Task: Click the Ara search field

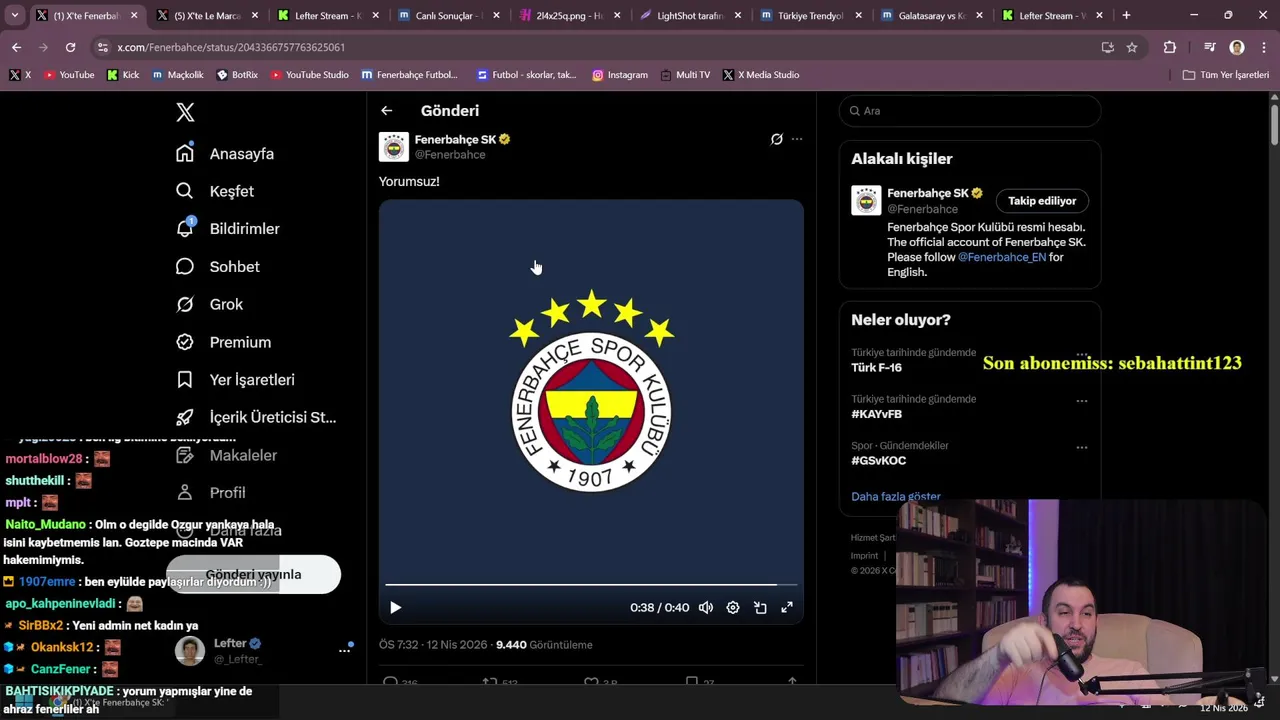Action: coord(970,111)
